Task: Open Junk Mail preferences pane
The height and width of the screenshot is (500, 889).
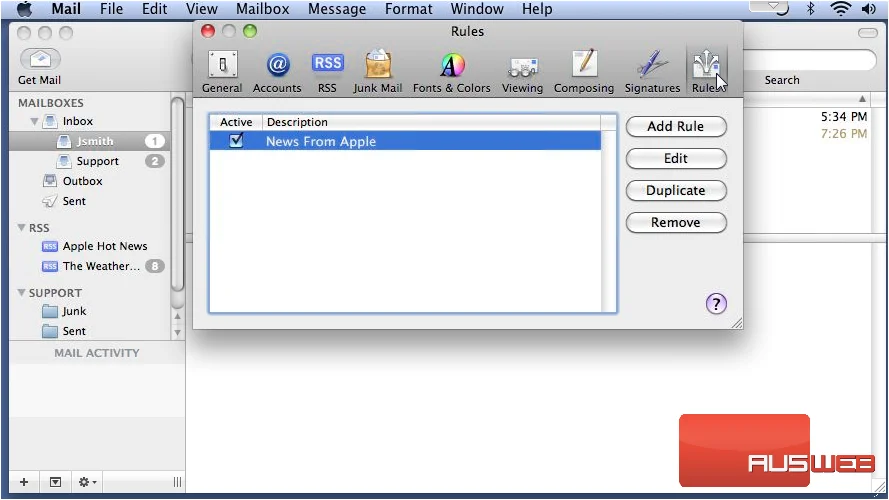Action: (378, 71)
